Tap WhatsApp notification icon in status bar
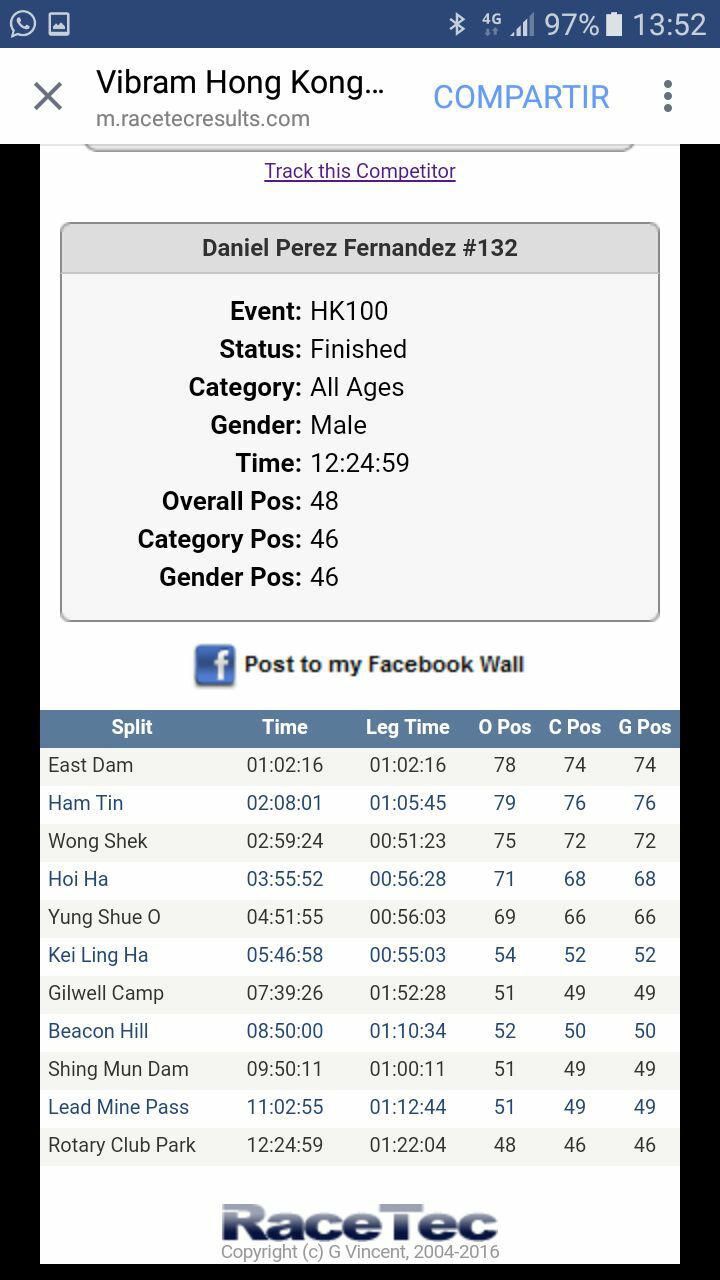 (x=22, y=23)
